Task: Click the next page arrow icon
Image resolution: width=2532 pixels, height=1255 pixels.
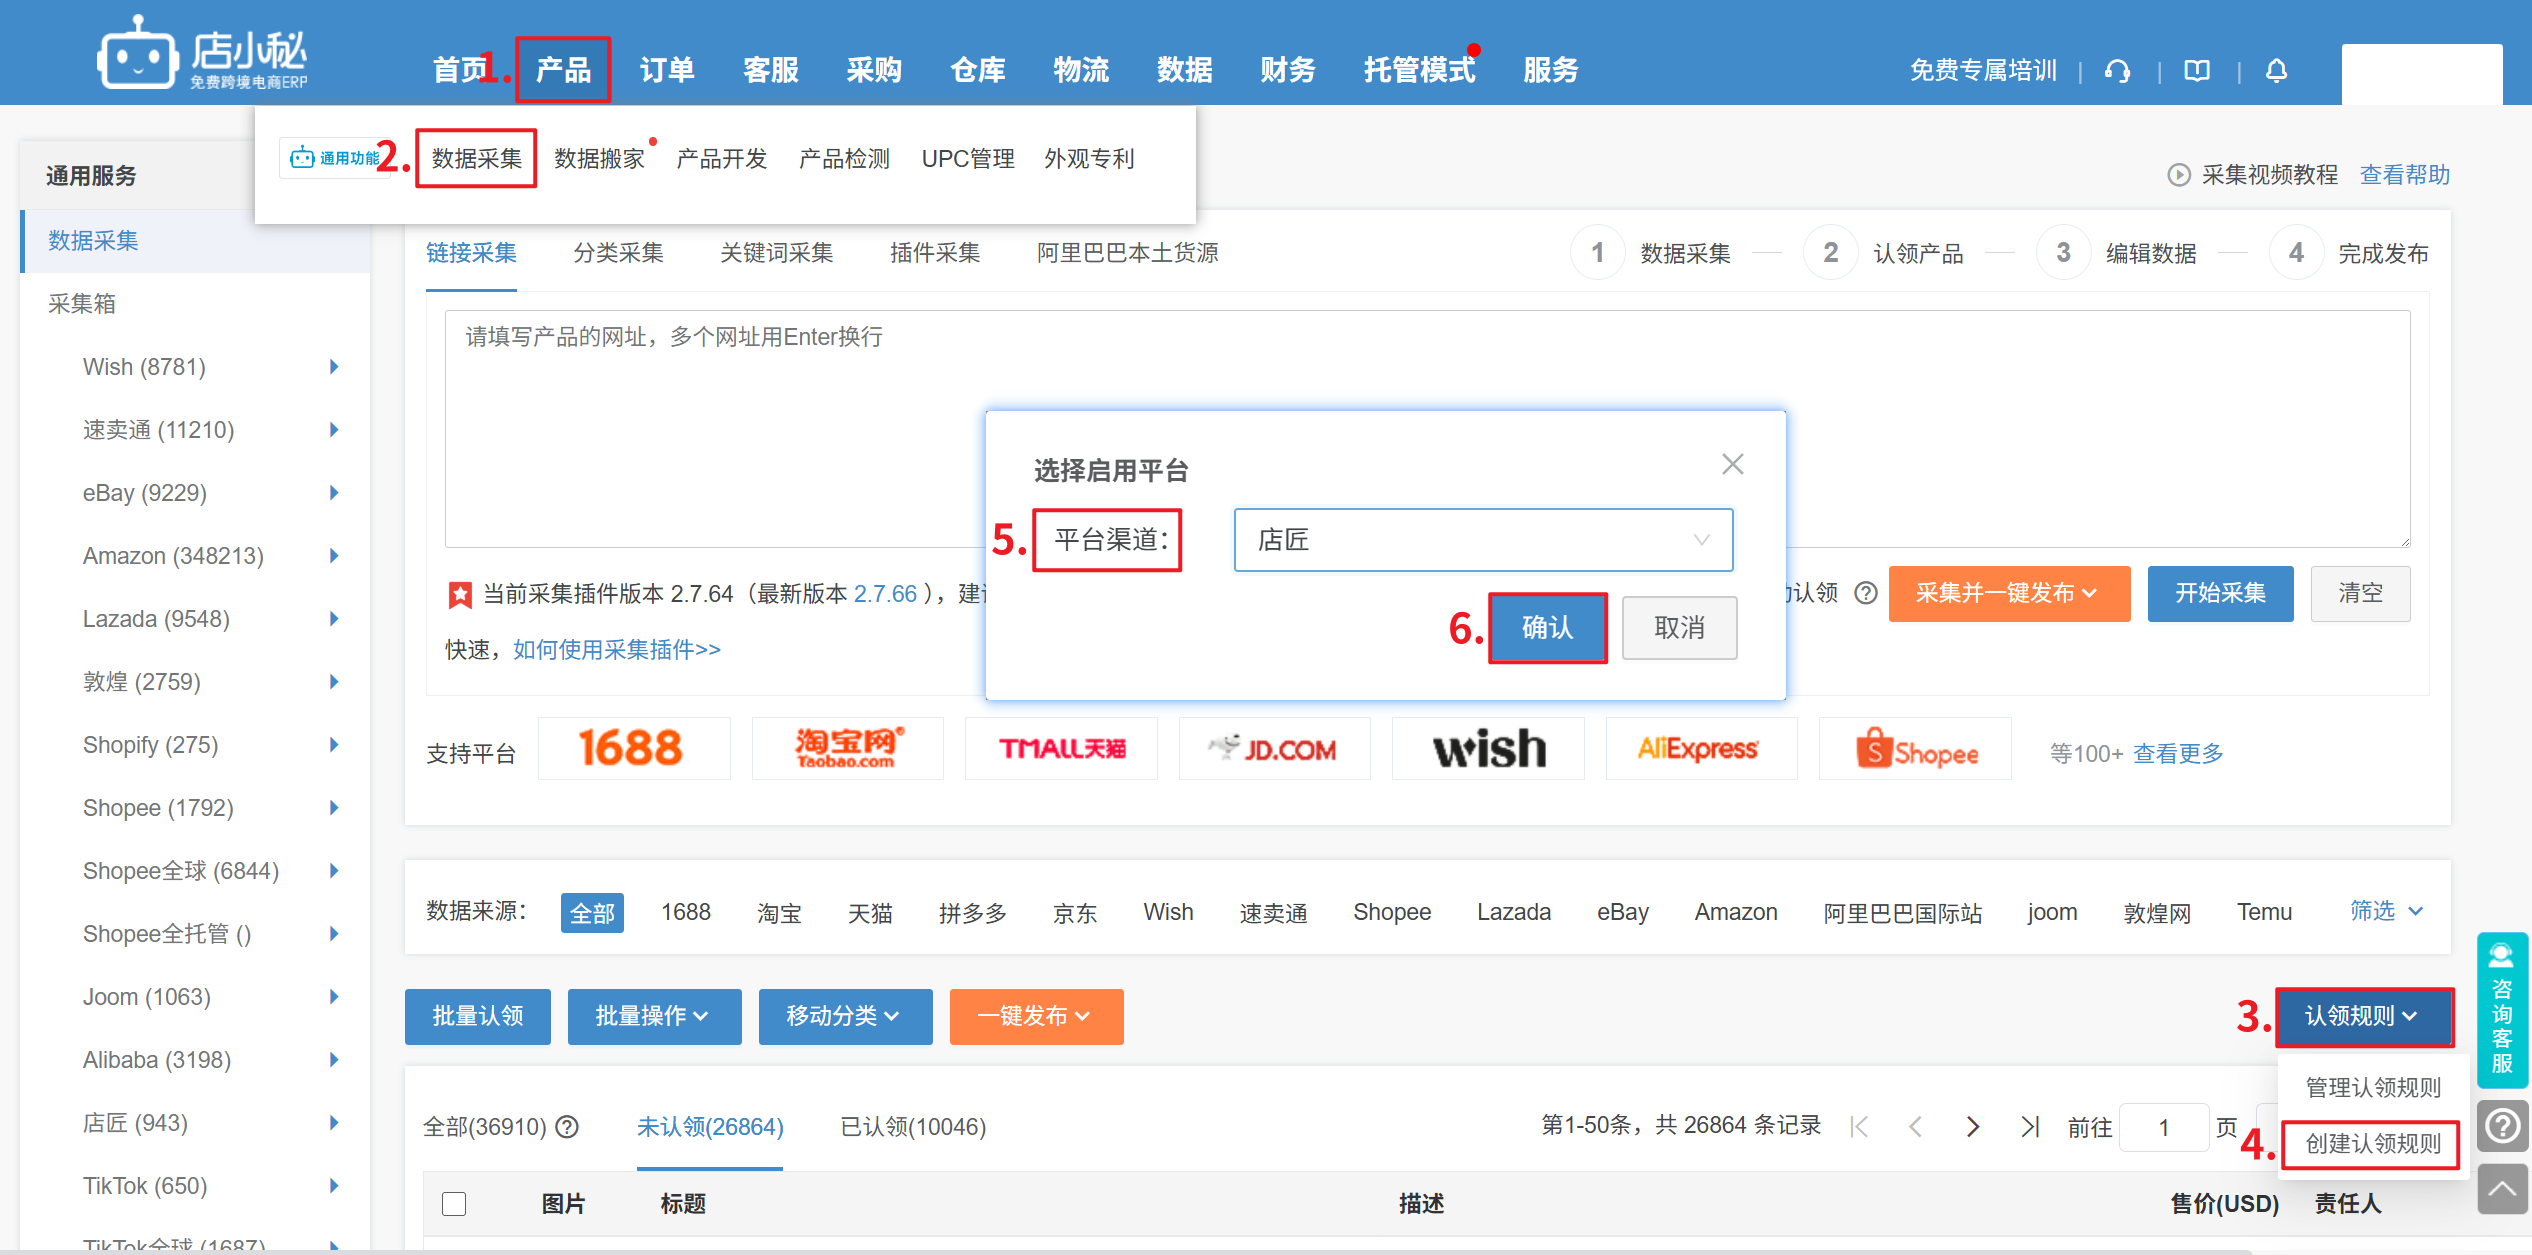Action: [x=1972, y=1127]
